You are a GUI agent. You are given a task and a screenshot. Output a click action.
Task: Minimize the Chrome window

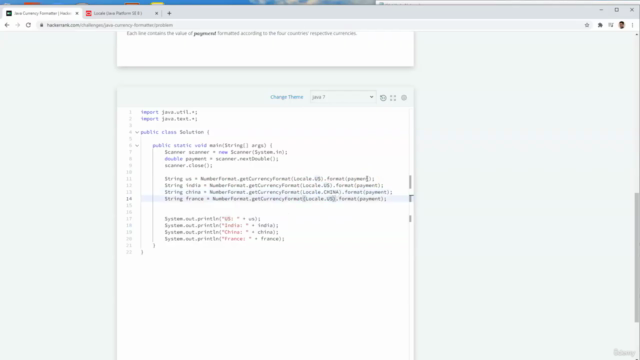click(x=601, y=10)
